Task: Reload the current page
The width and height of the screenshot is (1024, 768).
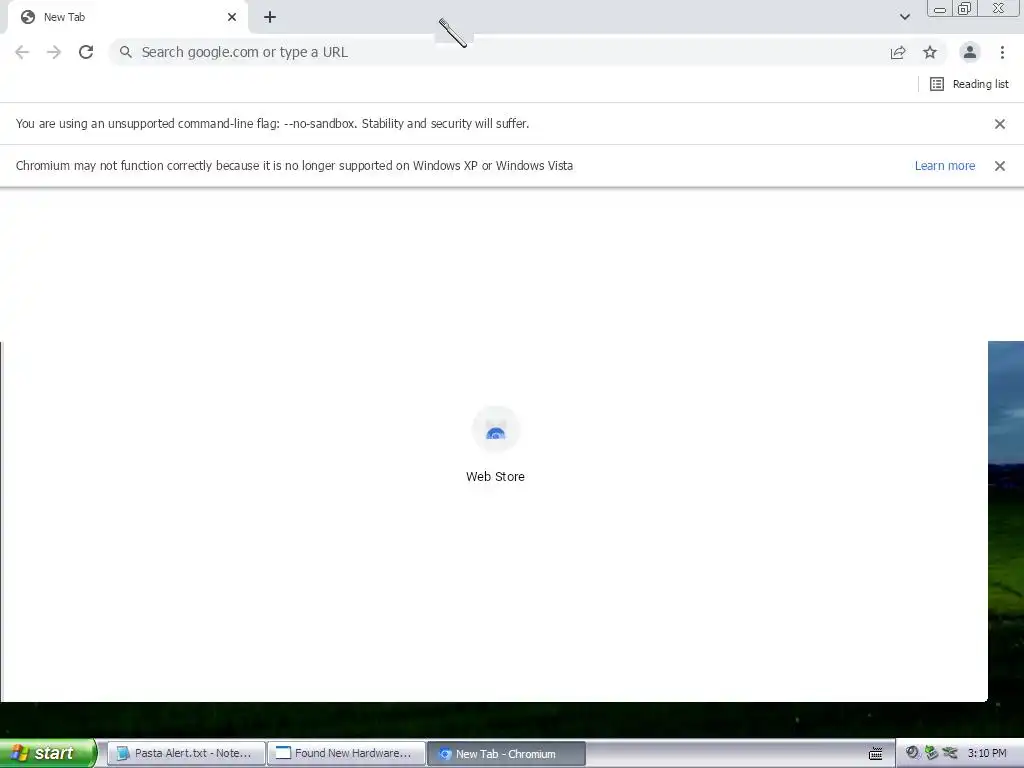Action: coord(86,52)
